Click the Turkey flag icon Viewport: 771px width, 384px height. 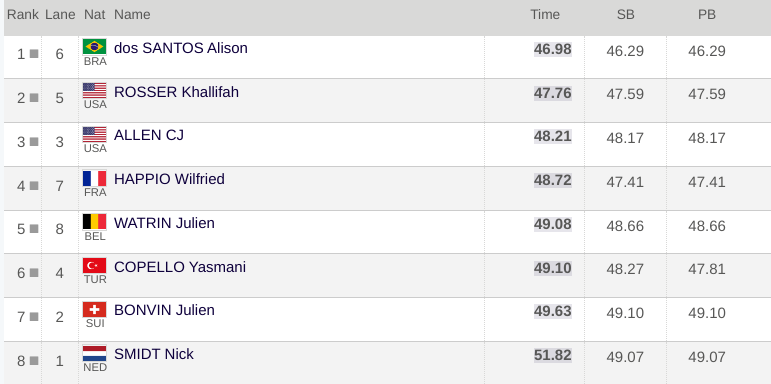(94, 266)
